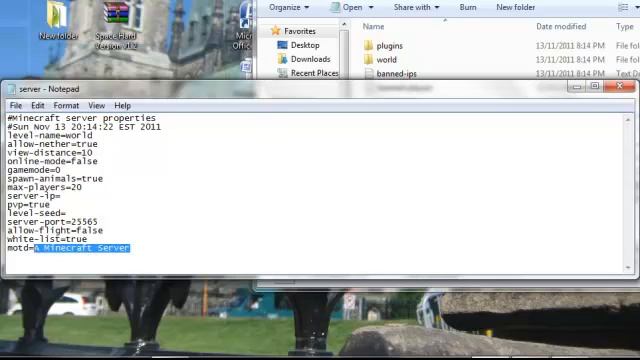Expand the Organize dropdown in Explorer
The height and width of the screenshot is (360, 640).
click(x=289, y=7)
